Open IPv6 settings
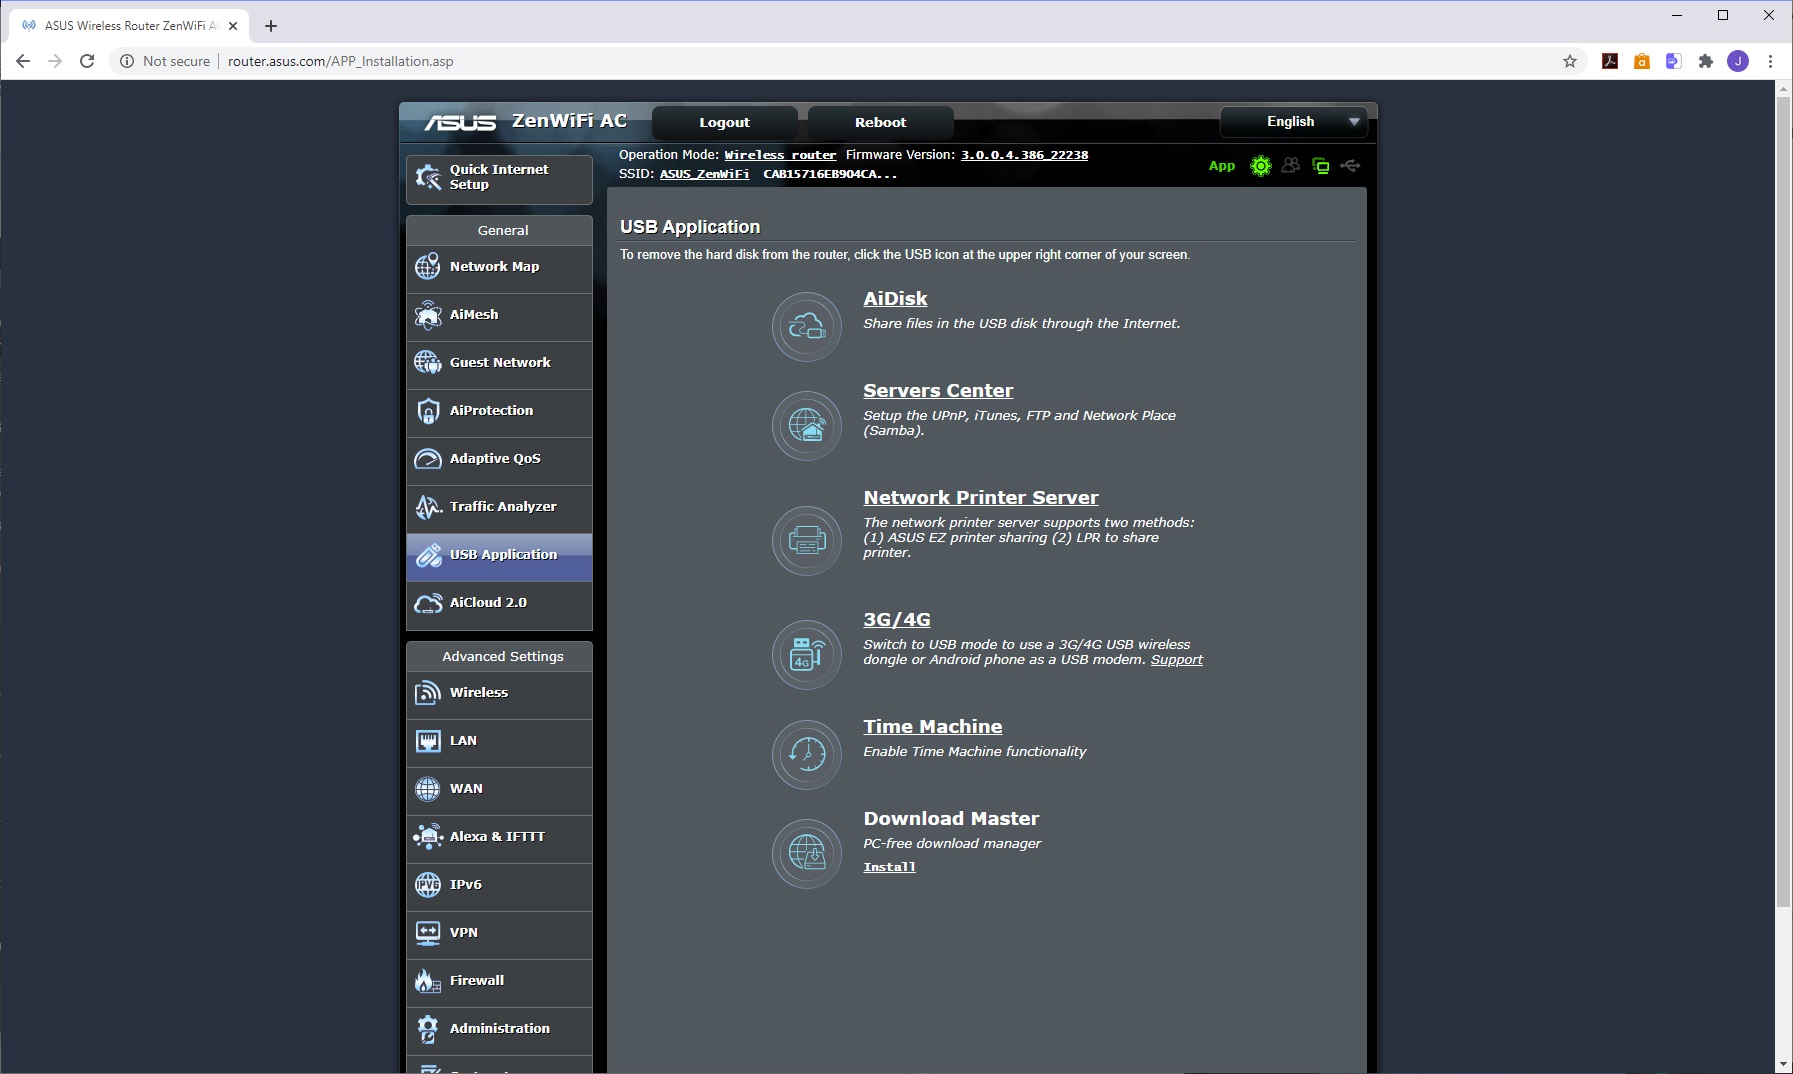This screenshot has width=1793, height=1074. (499, 885)
